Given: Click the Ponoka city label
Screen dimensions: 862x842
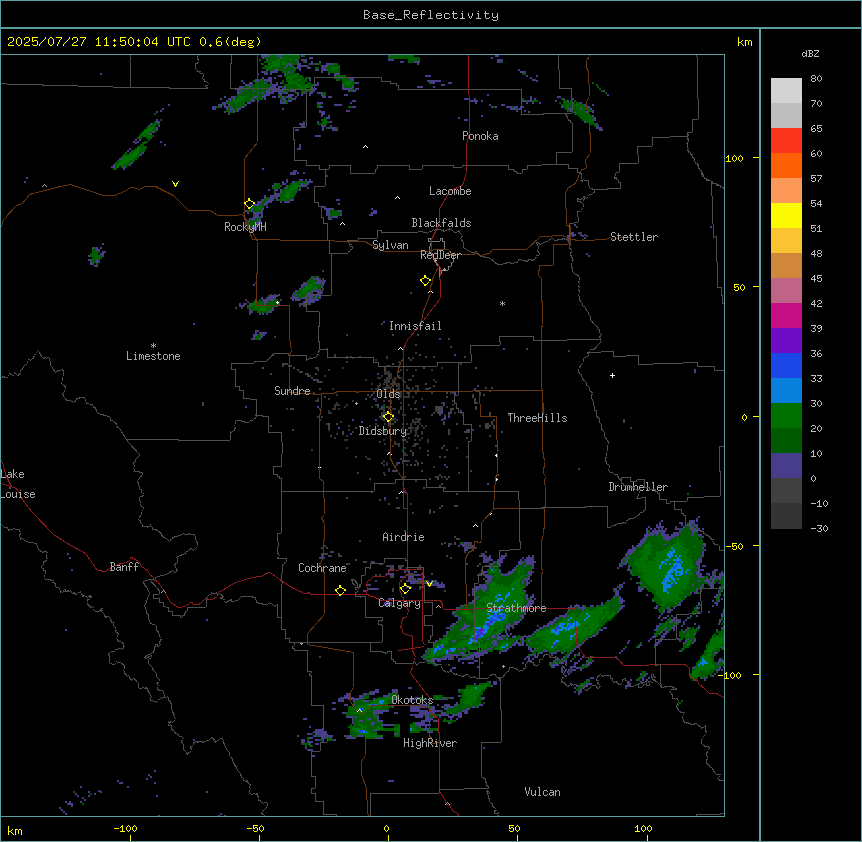Looking at the screenshot, I should (x=480, y=136).
